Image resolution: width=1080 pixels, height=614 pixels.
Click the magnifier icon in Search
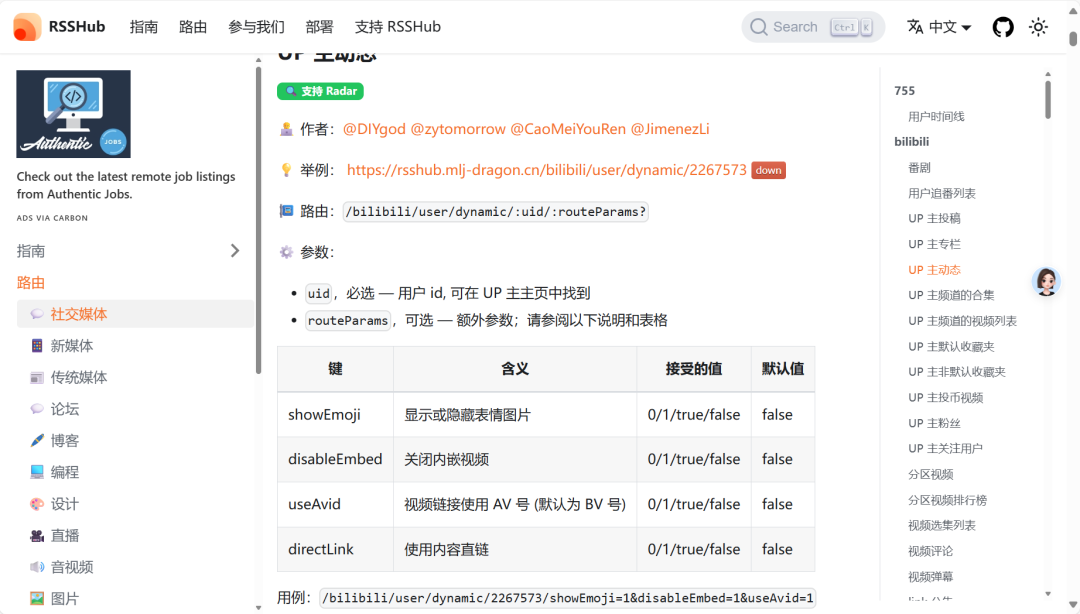(x=758, y=27)
